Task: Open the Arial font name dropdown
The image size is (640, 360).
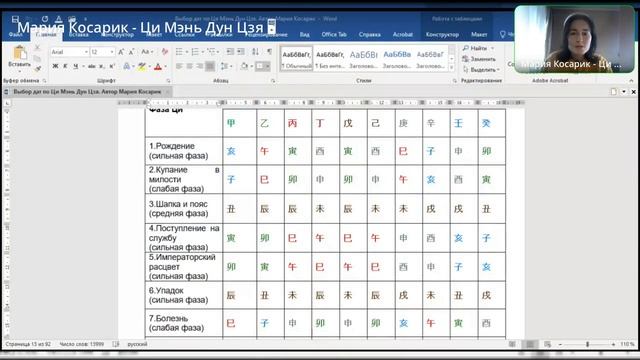Action: pos(86,52)
